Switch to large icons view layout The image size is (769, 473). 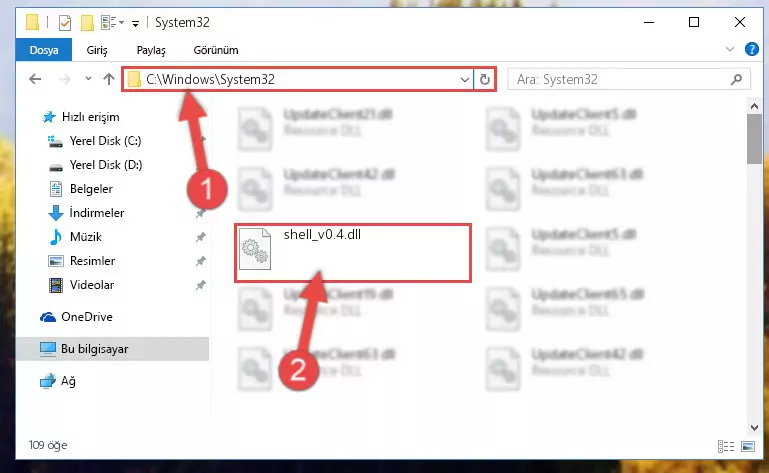[x=748, y=446]
